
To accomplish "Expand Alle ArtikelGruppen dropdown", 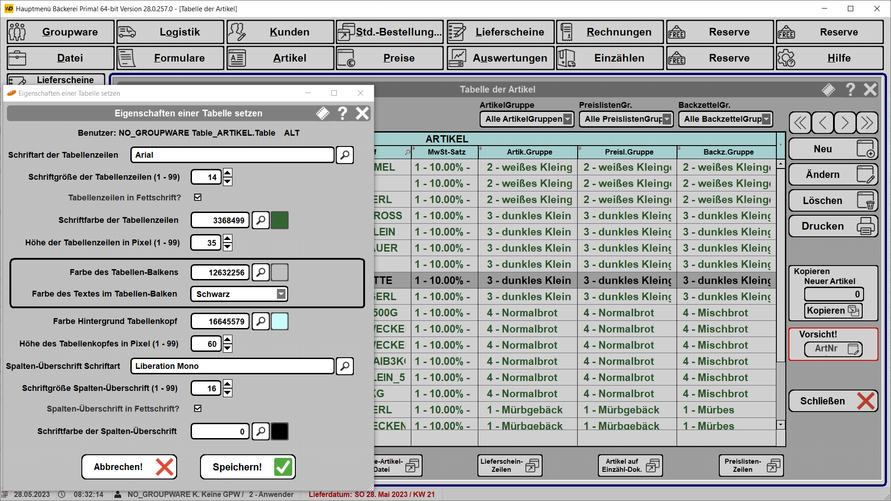I will [567, 119].
